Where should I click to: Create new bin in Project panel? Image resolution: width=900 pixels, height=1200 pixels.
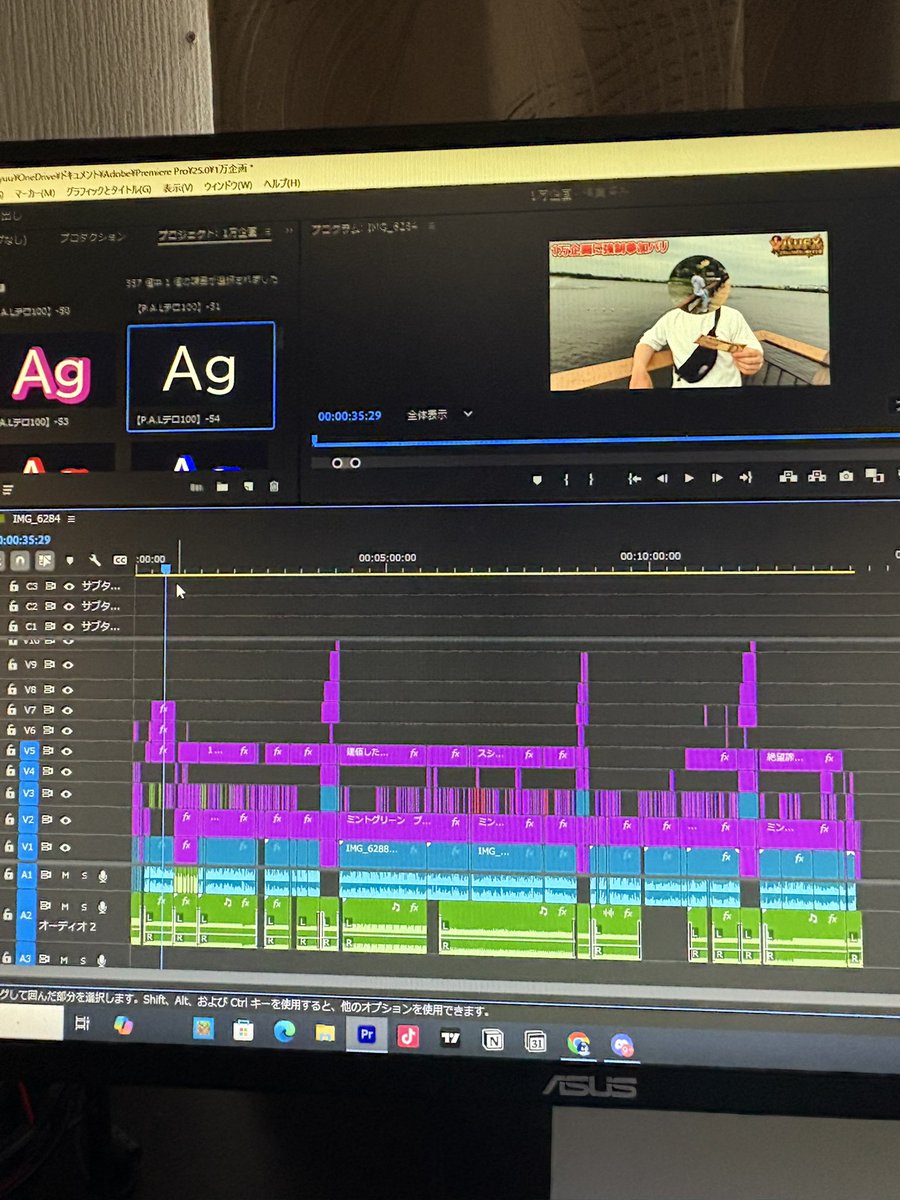pos(222,487)
